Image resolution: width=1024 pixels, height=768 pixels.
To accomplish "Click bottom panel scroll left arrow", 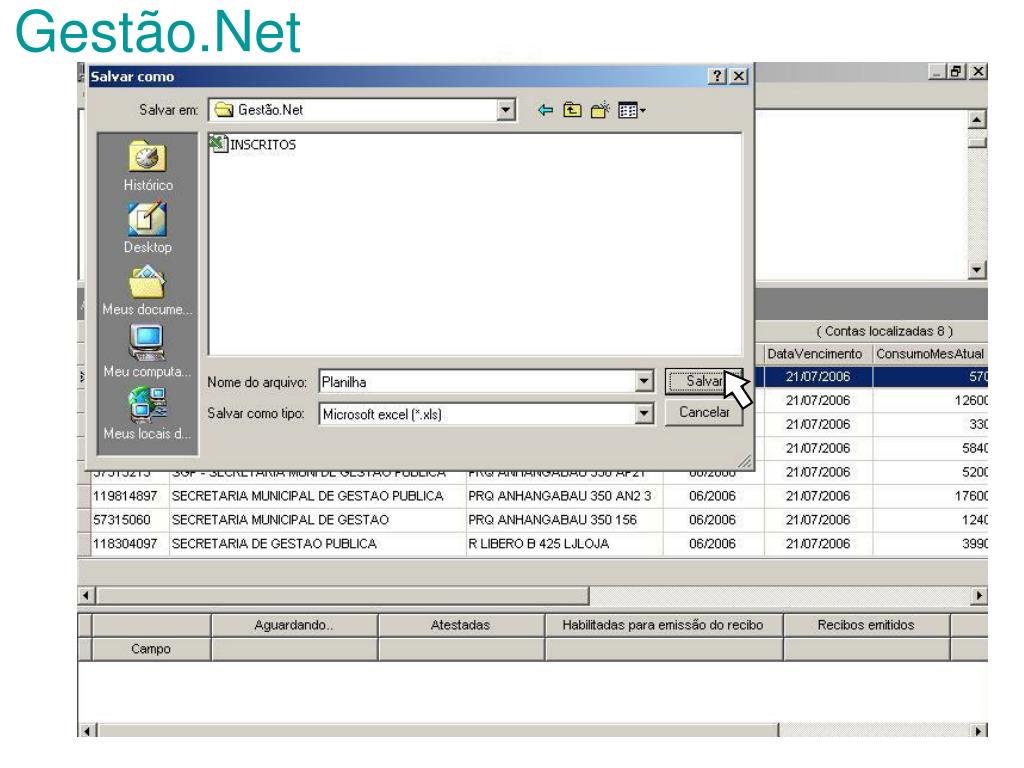I will coord(88,730).
